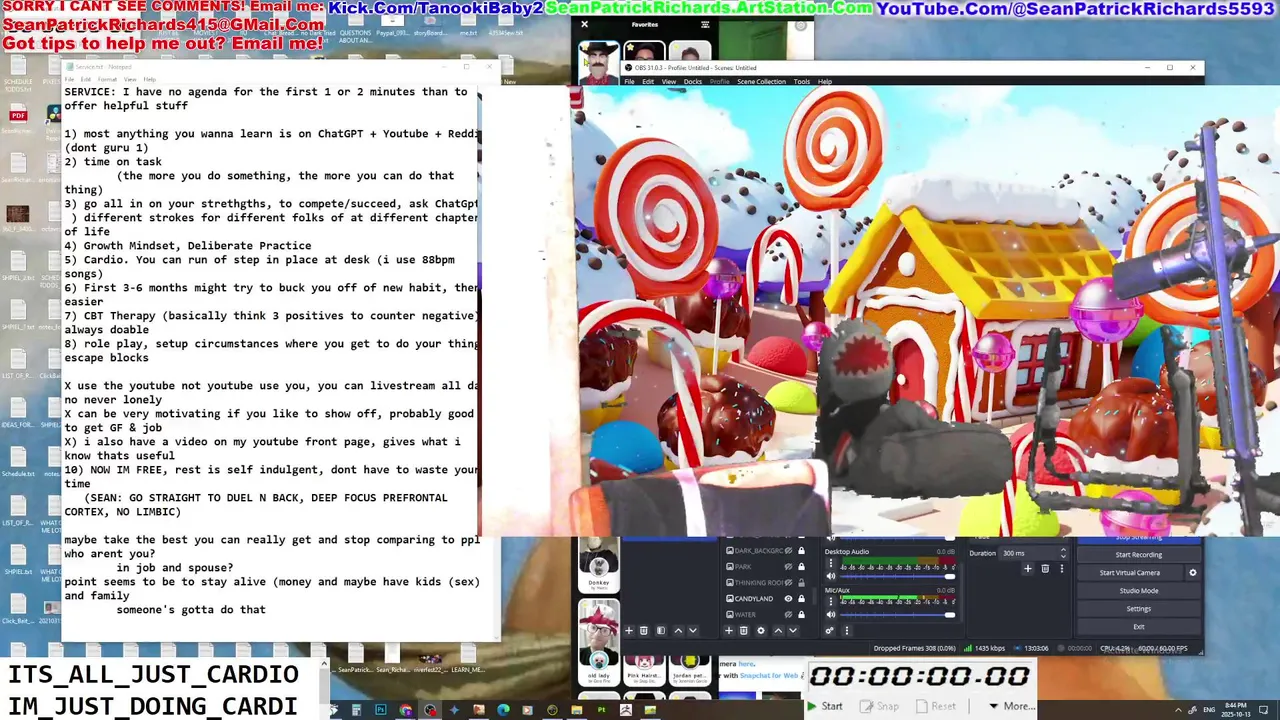The width and height of the screenshot is (1280, 720).
Task: Toggle visibility of the CANDYLAND source
Action: [x=788, y=599]
